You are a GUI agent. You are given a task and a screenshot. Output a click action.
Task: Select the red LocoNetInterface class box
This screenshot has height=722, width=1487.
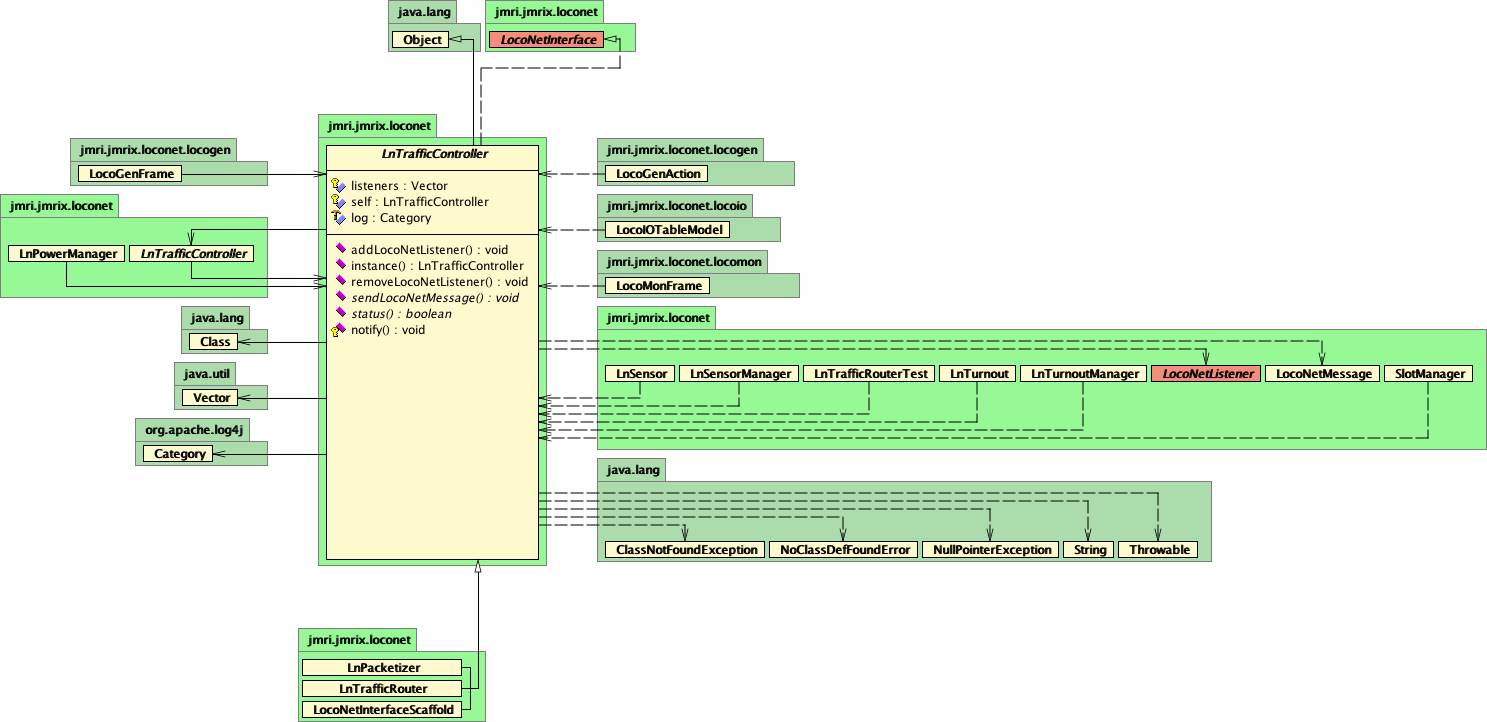[548, 38]
